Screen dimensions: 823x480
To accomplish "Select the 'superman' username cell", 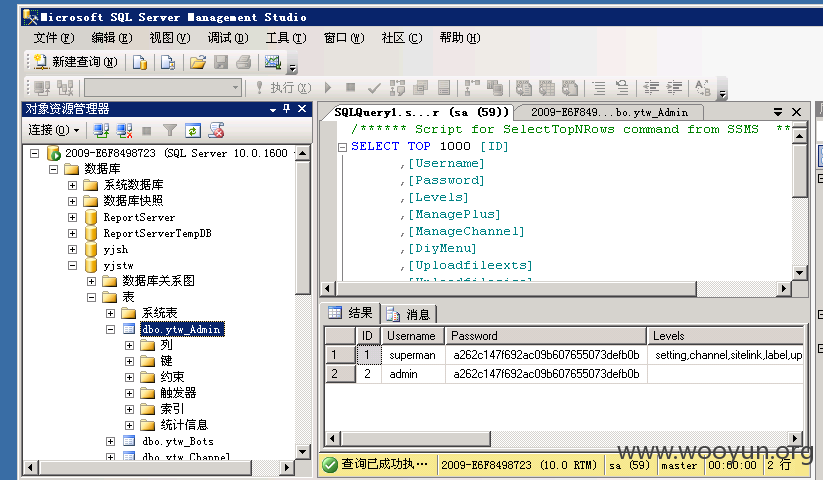I will [413, 355].
